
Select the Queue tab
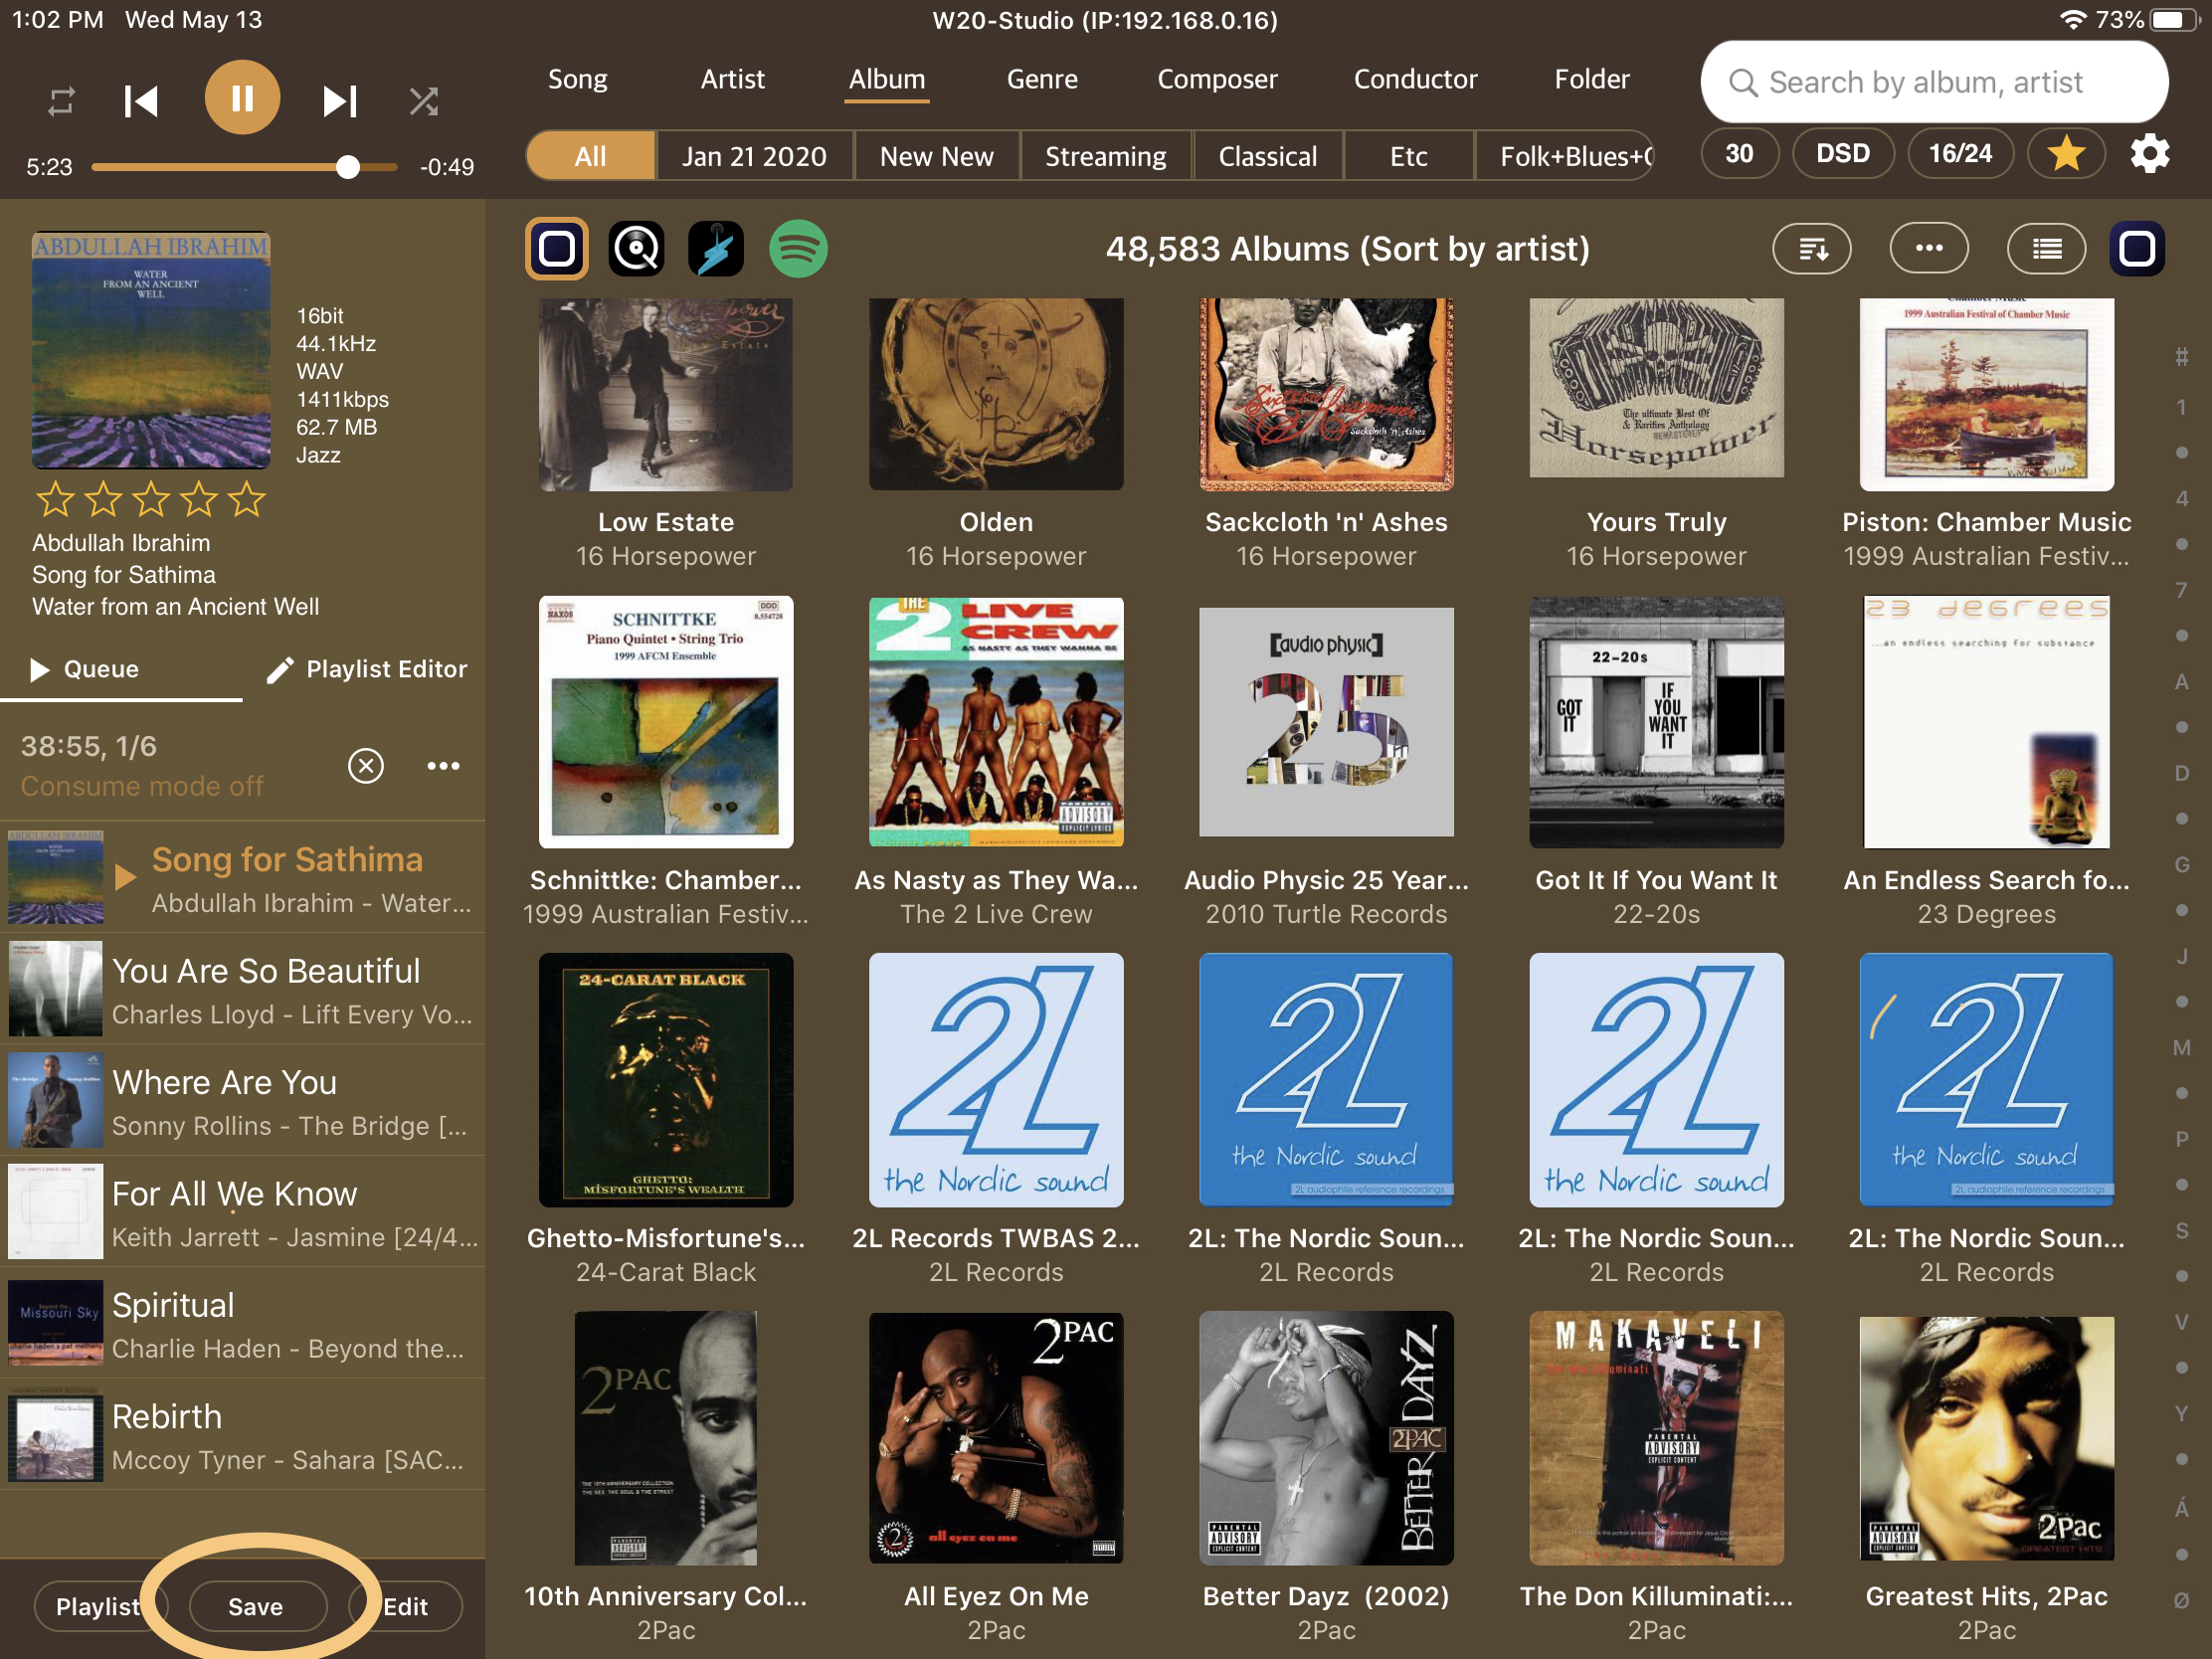click(85, 669)
